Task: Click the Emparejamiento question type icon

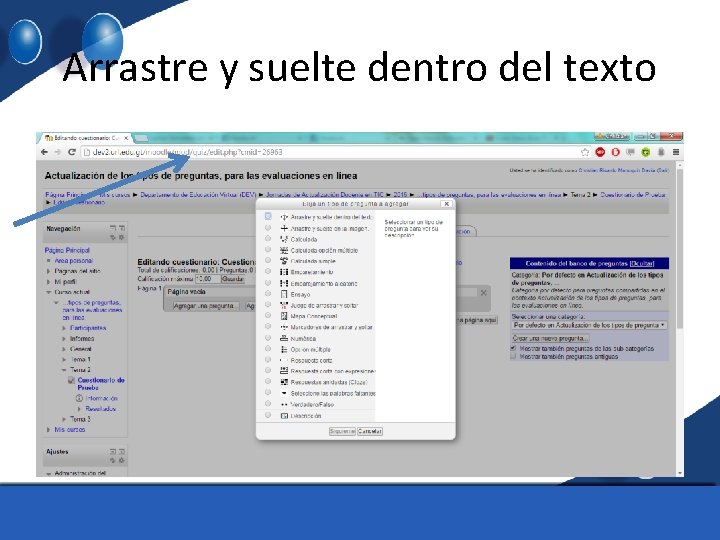Action: 284,272
